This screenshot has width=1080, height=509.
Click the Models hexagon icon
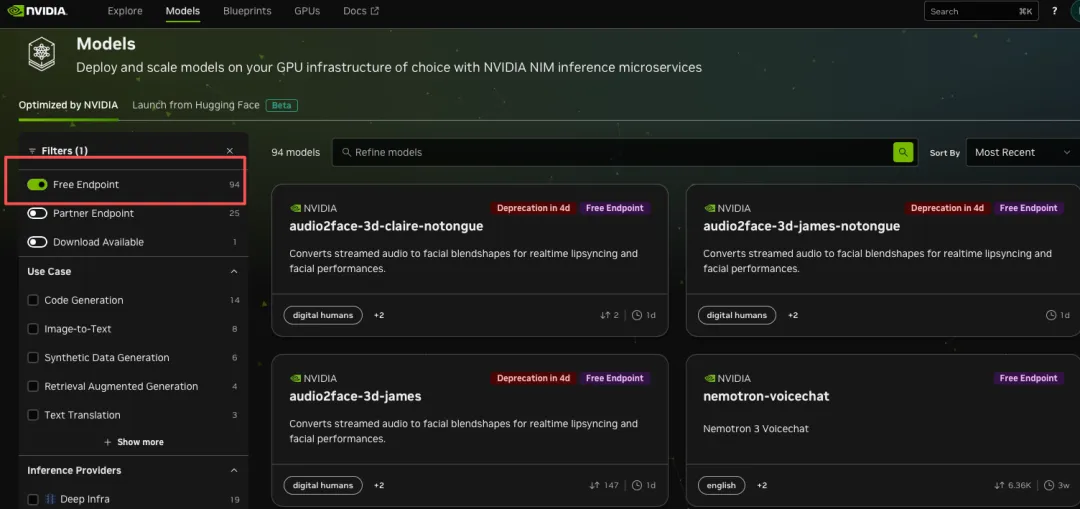click(x=42, y=54)
